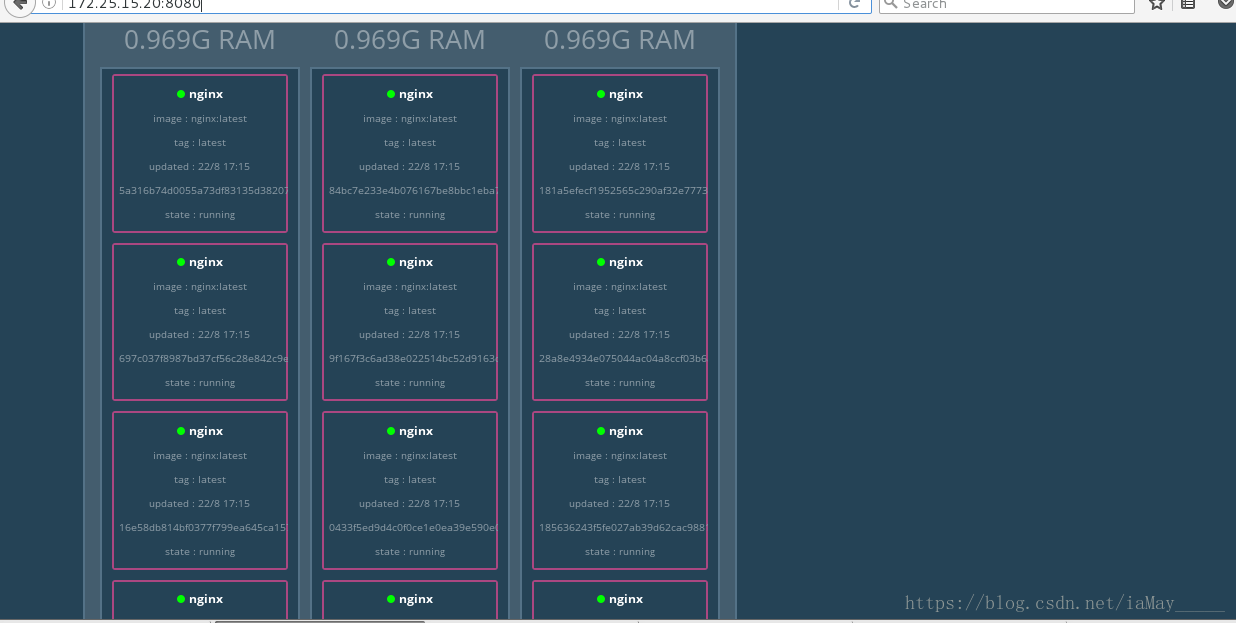The image size is (1236, 623).
Task: Click the green status dot on container 5a316b74
Action: [x=181, y=94]
